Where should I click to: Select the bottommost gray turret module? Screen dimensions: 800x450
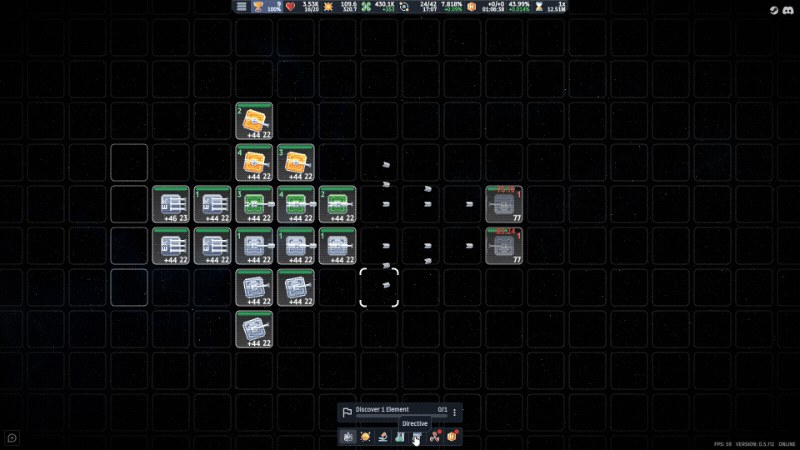254,330
